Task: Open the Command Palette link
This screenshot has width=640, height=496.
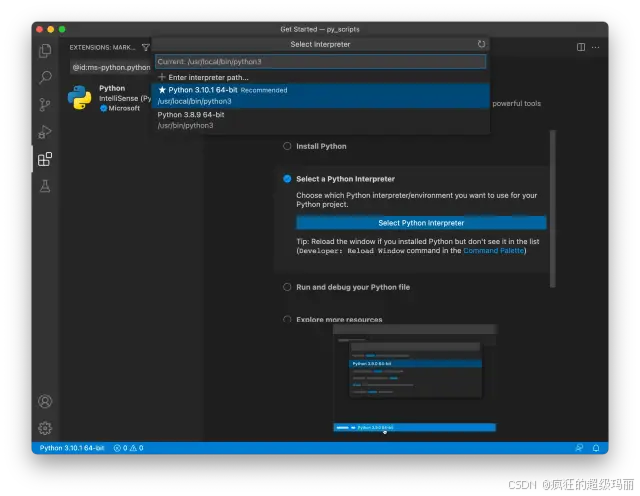Action: click(x=493, y=251)
